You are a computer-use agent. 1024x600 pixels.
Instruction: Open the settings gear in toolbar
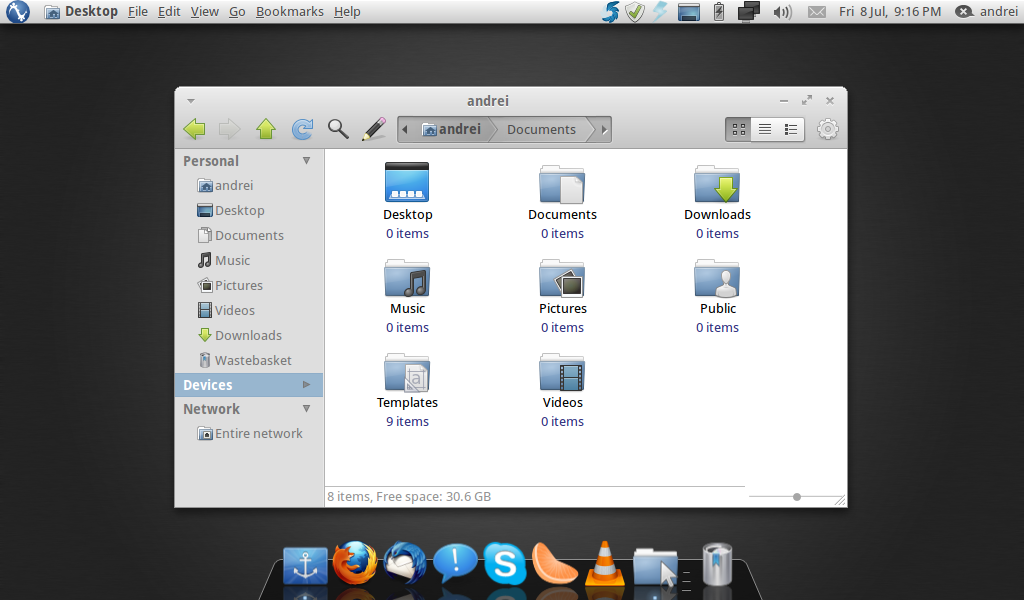coord(827,129)
